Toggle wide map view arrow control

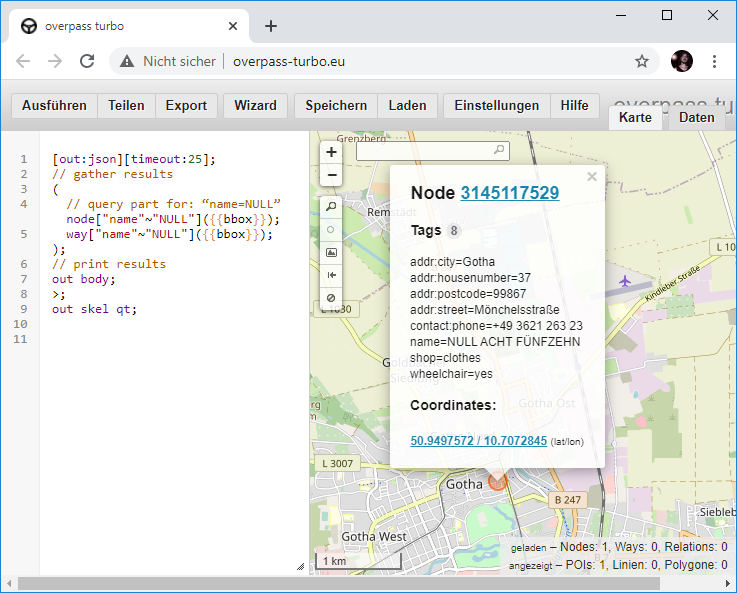tap(332, 275)
